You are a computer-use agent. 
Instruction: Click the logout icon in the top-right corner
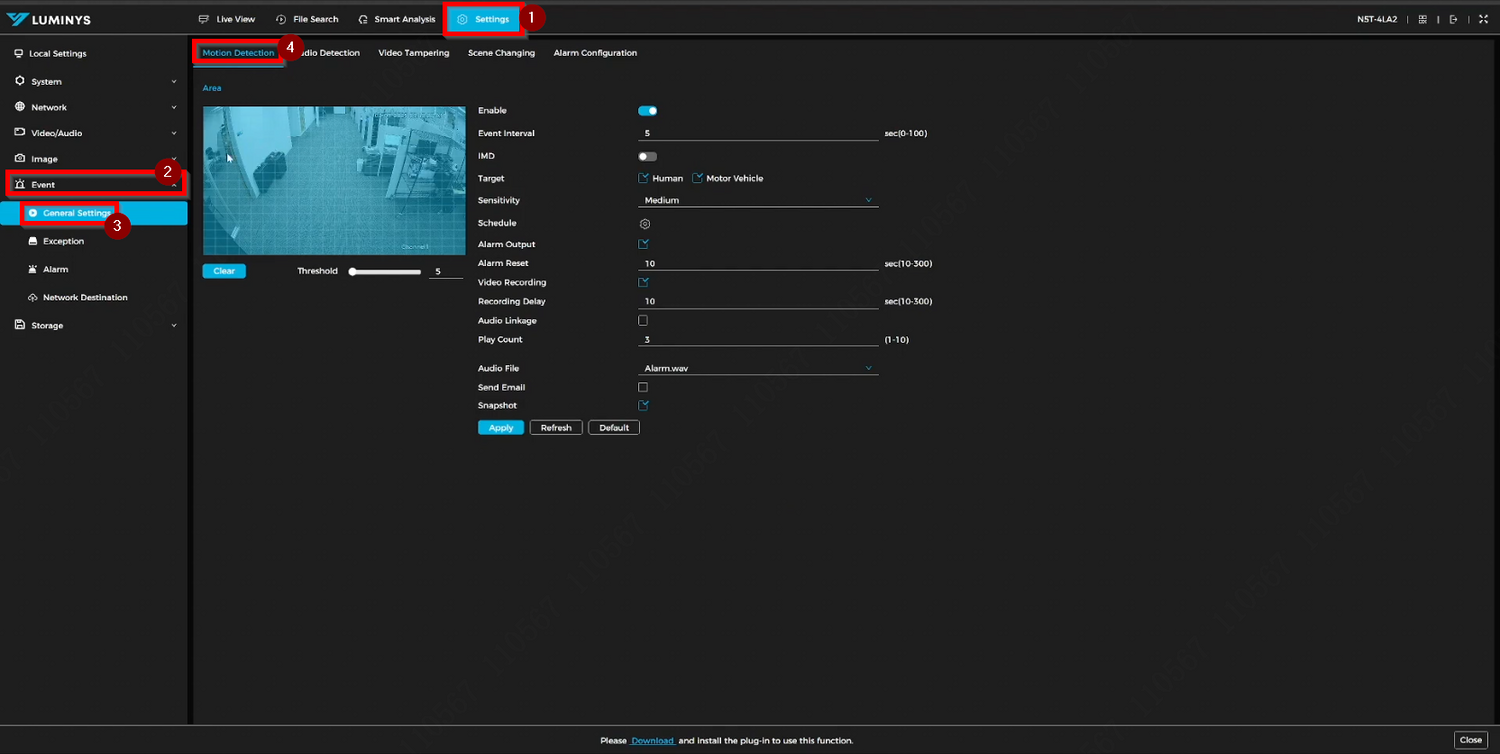(1454, 18)
